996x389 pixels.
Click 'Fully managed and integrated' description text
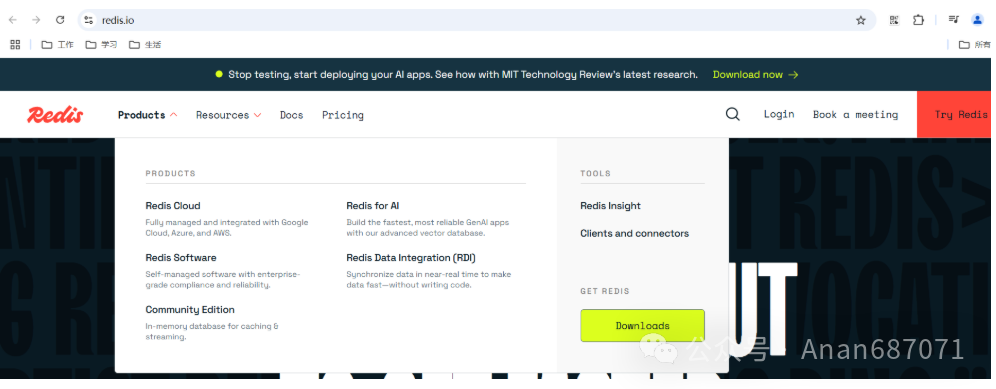[x=227, y=228]
